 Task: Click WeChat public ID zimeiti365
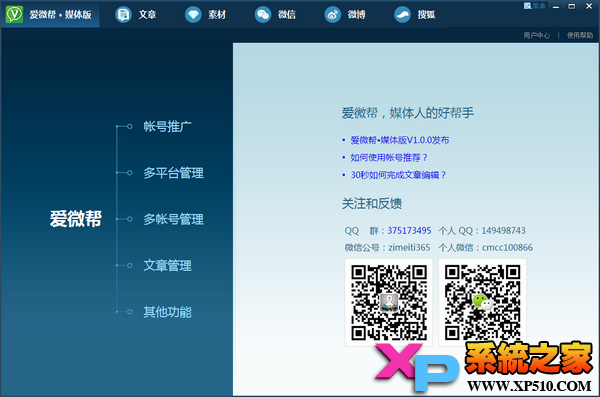pos(409,248)
